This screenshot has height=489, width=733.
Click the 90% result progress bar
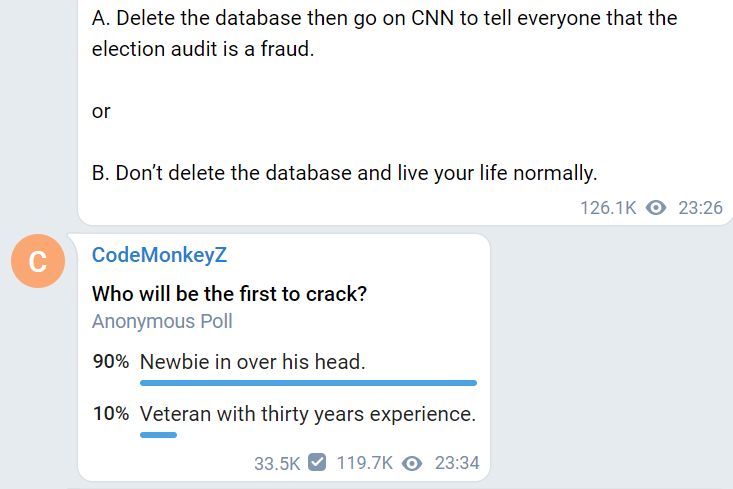click(x=308, y=383)
